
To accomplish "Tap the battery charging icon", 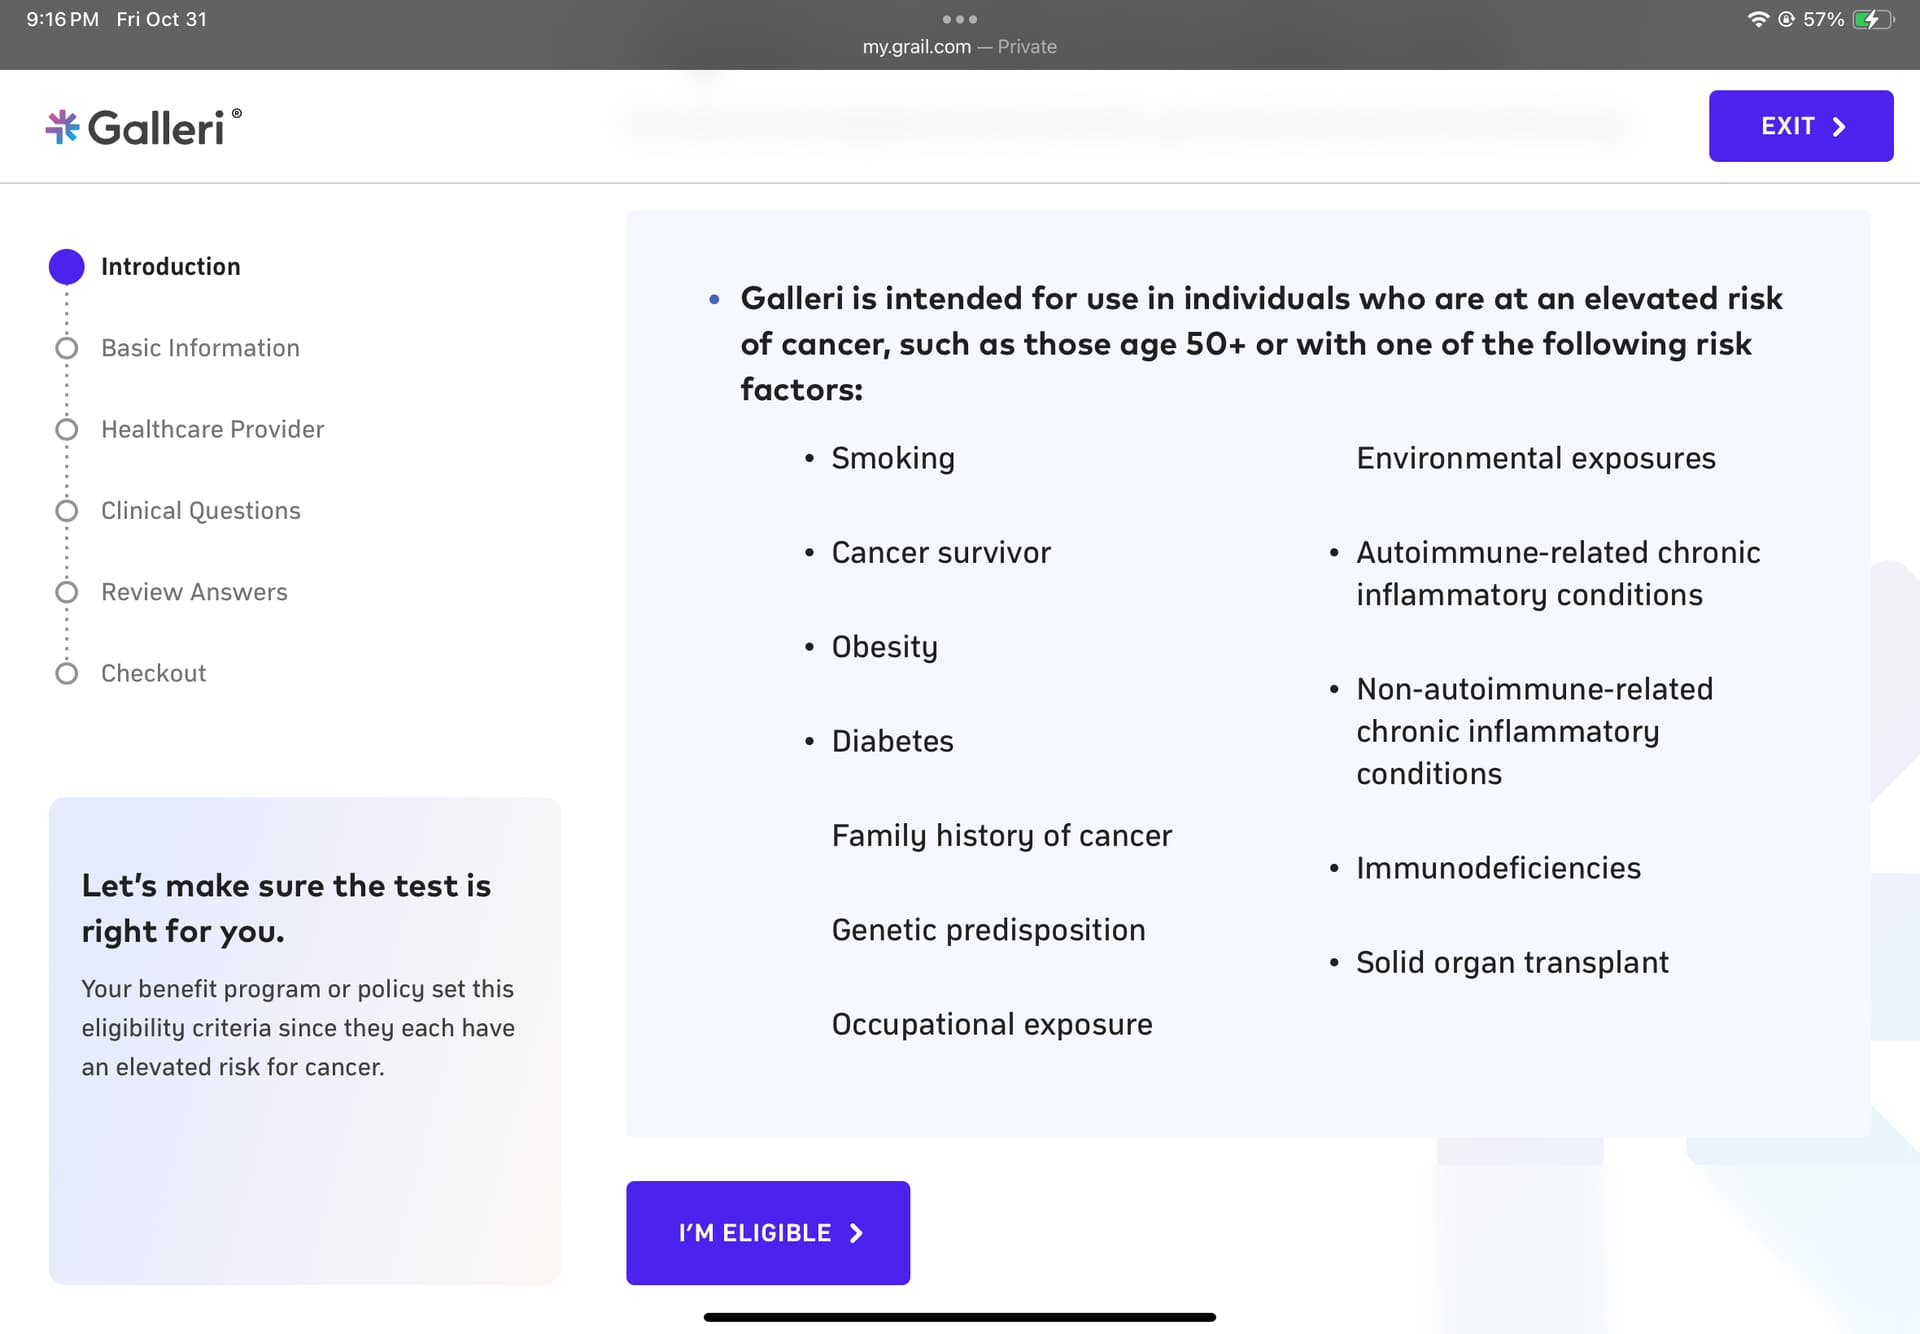I will coord(1871,19).
